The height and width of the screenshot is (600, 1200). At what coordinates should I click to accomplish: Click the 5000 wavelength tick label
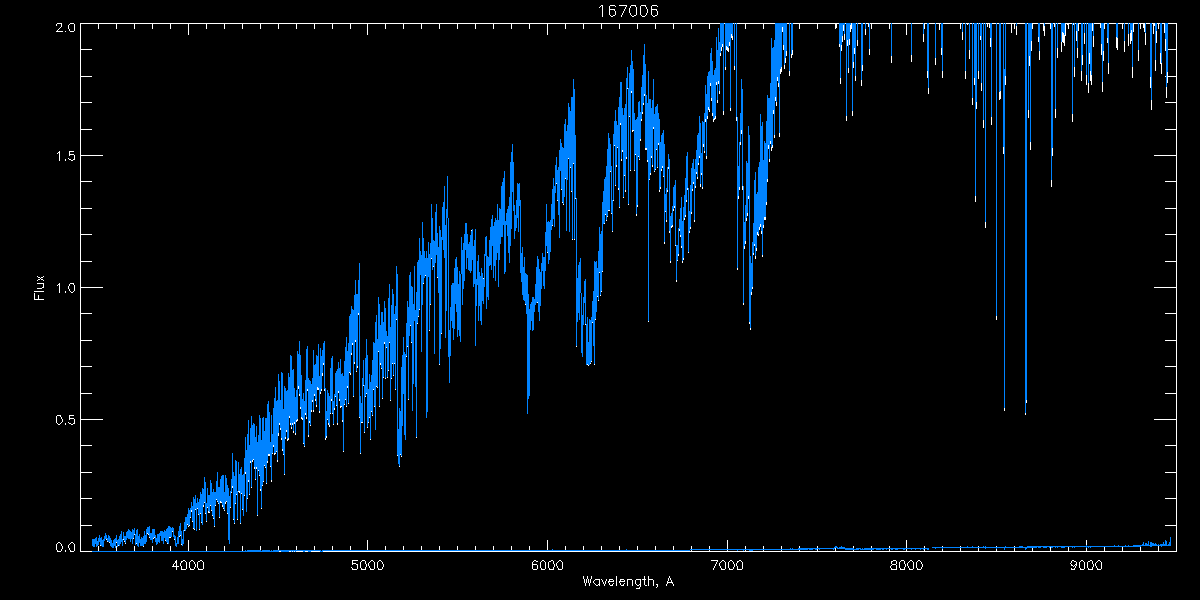pos(367,566)
